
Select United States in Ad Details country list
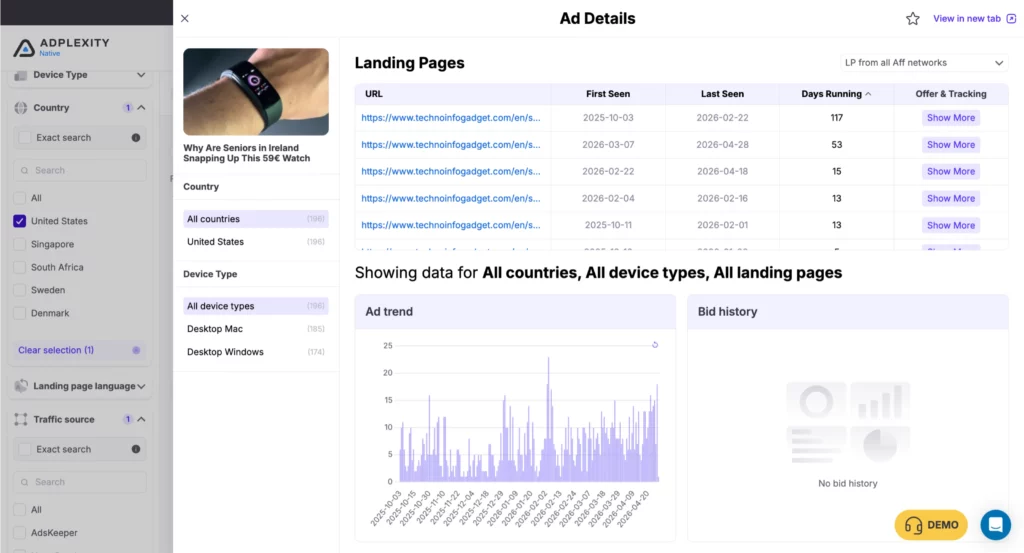[x=255, y=242]
